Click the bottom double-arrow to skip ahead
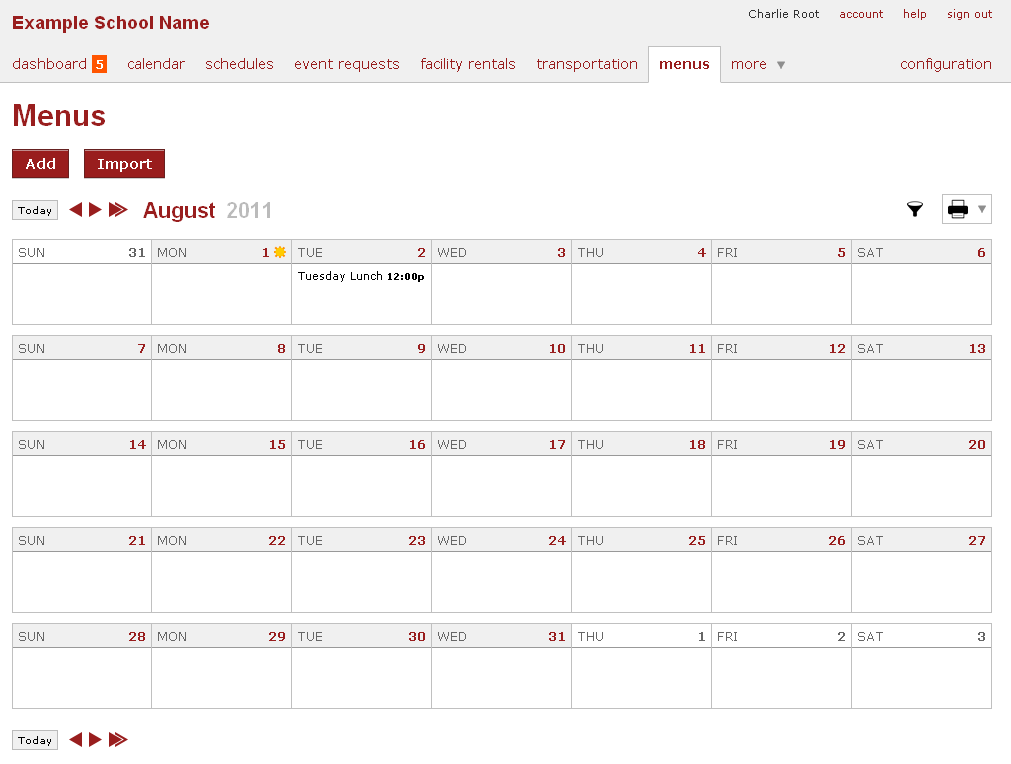 coord(117,739)
